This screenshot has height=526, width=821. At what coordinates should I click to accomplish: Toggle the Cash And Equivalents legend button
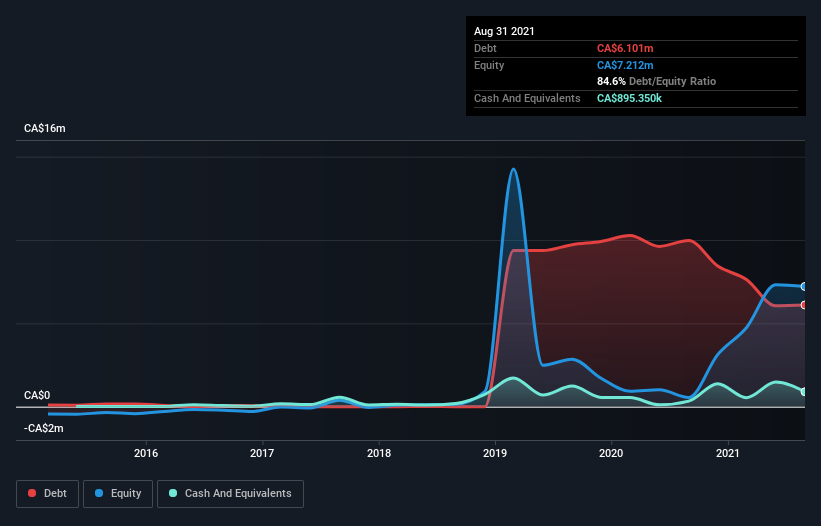coord(230,494)
